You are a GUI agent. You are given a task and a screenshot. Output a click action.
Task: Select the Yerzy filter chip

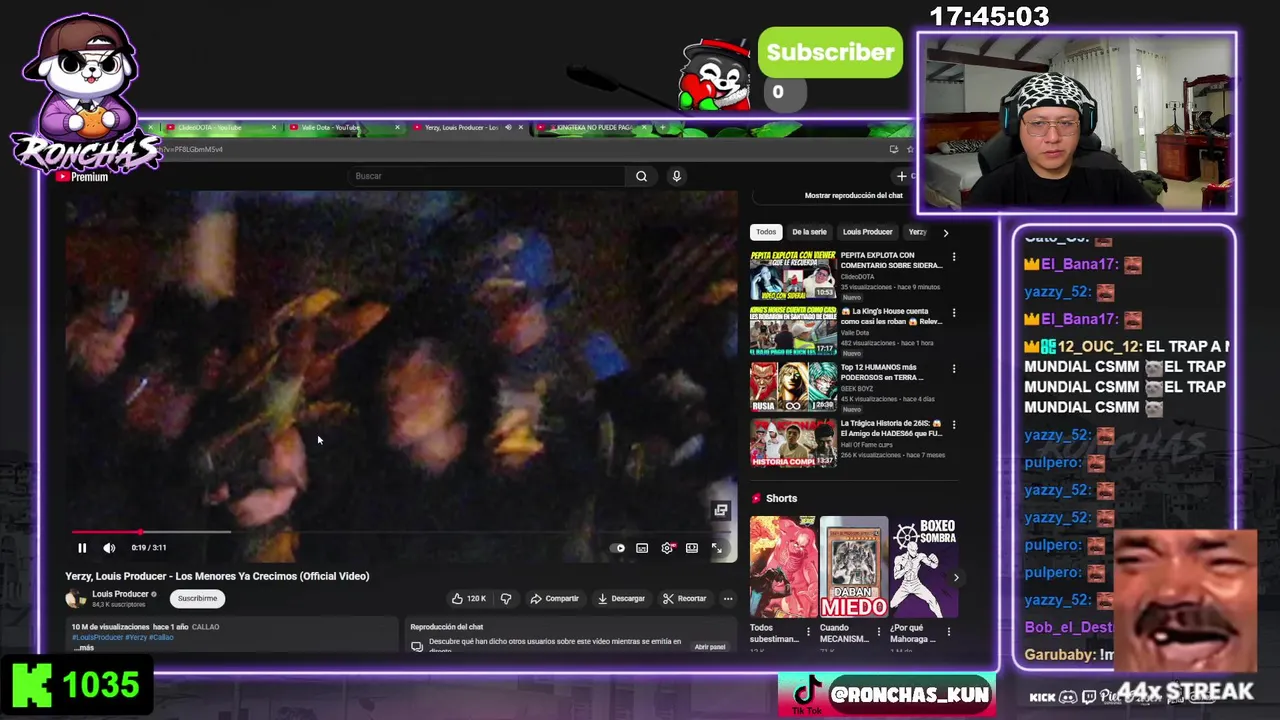coord(916,232)
